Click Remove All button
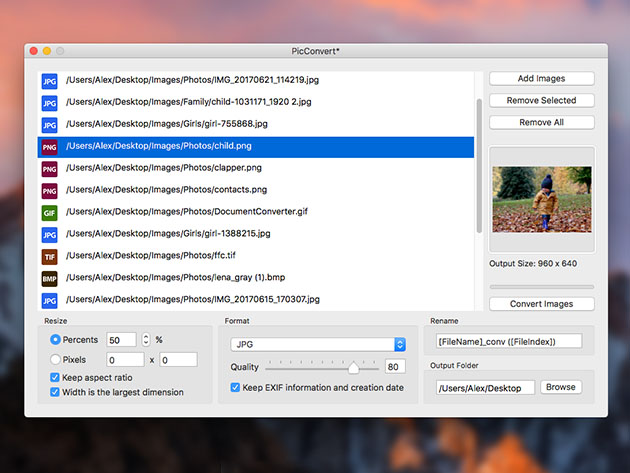The width and height of the screenshot is (630, 473). click(x=542, y=122)
